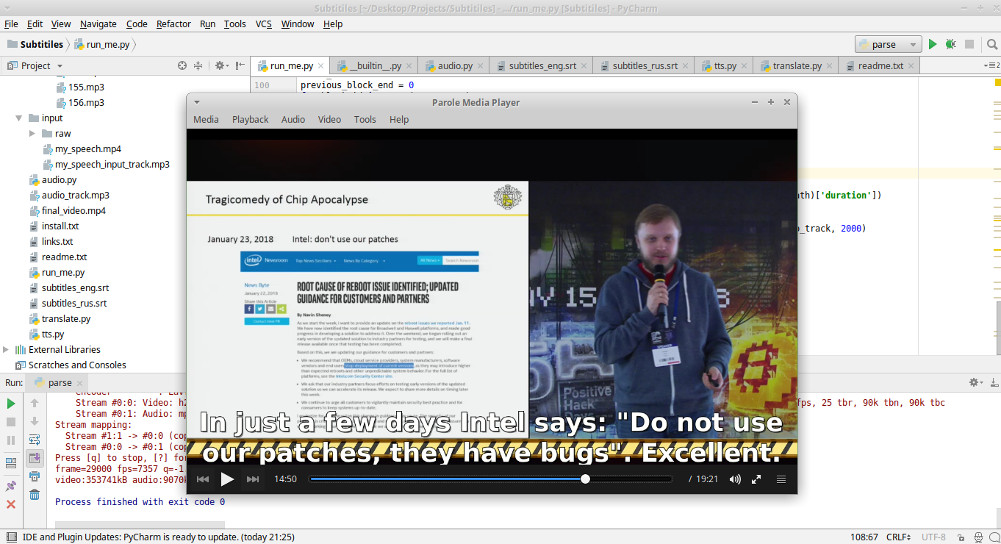
Task: Open the Project view selector dropdown
Action: 60,66
